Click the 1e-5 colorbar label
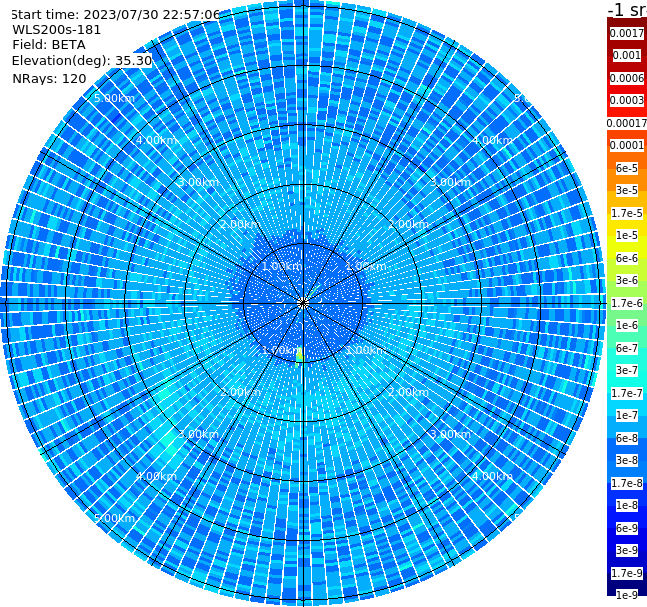This screenshot has width=647, height=607. coord(627,235)
